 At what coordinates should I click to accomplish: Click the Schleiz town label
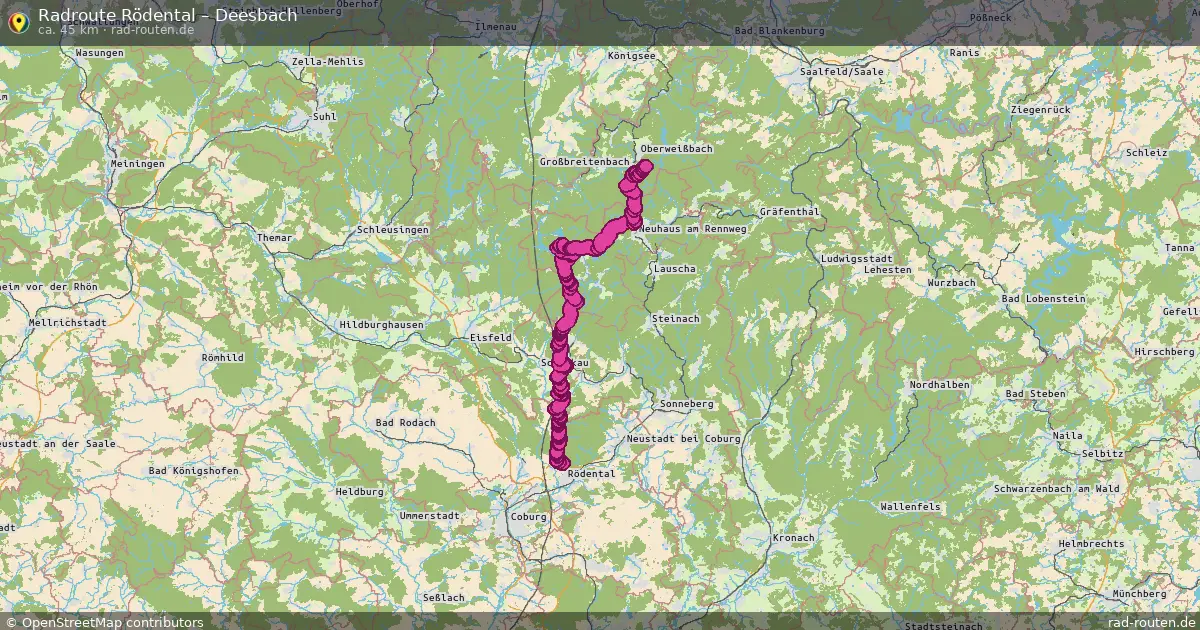click(x=1145, y=153)
